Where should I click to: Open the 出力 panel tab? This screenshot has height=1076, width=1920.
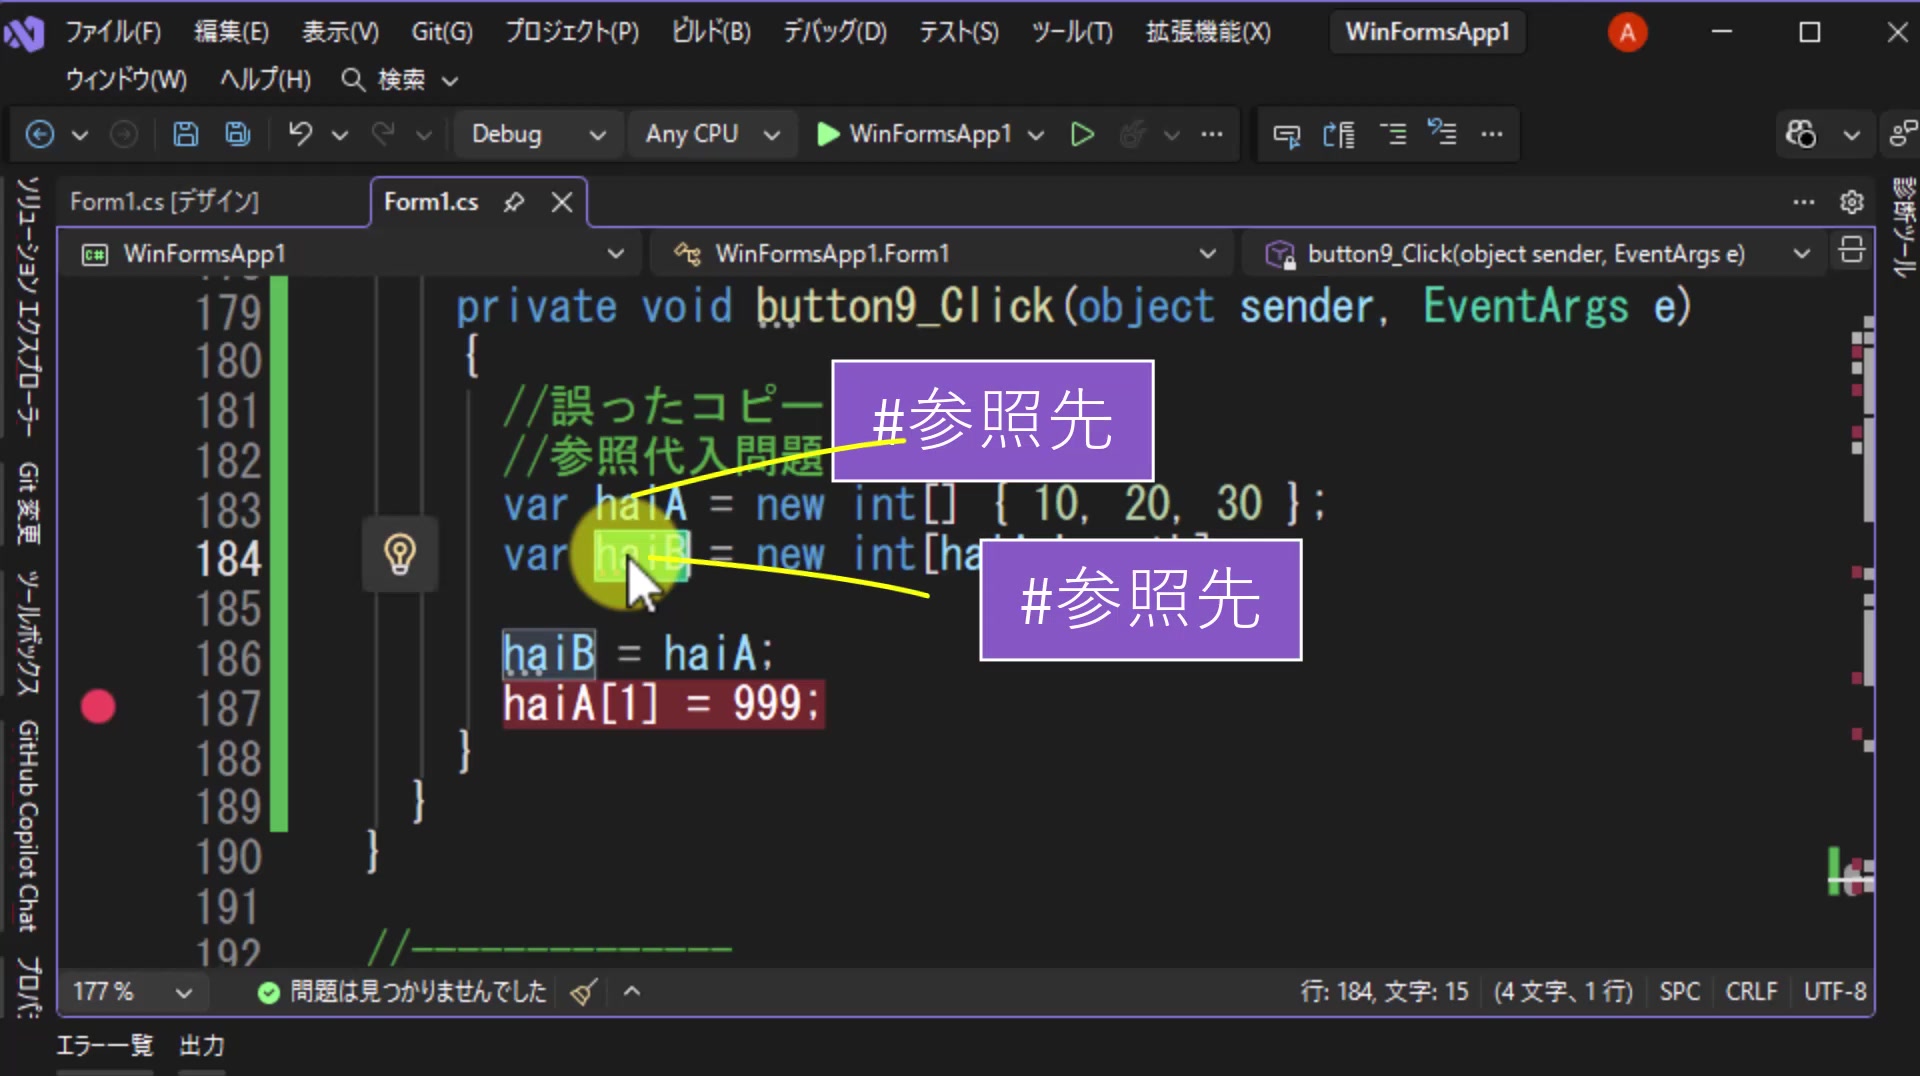point(202,1046)
